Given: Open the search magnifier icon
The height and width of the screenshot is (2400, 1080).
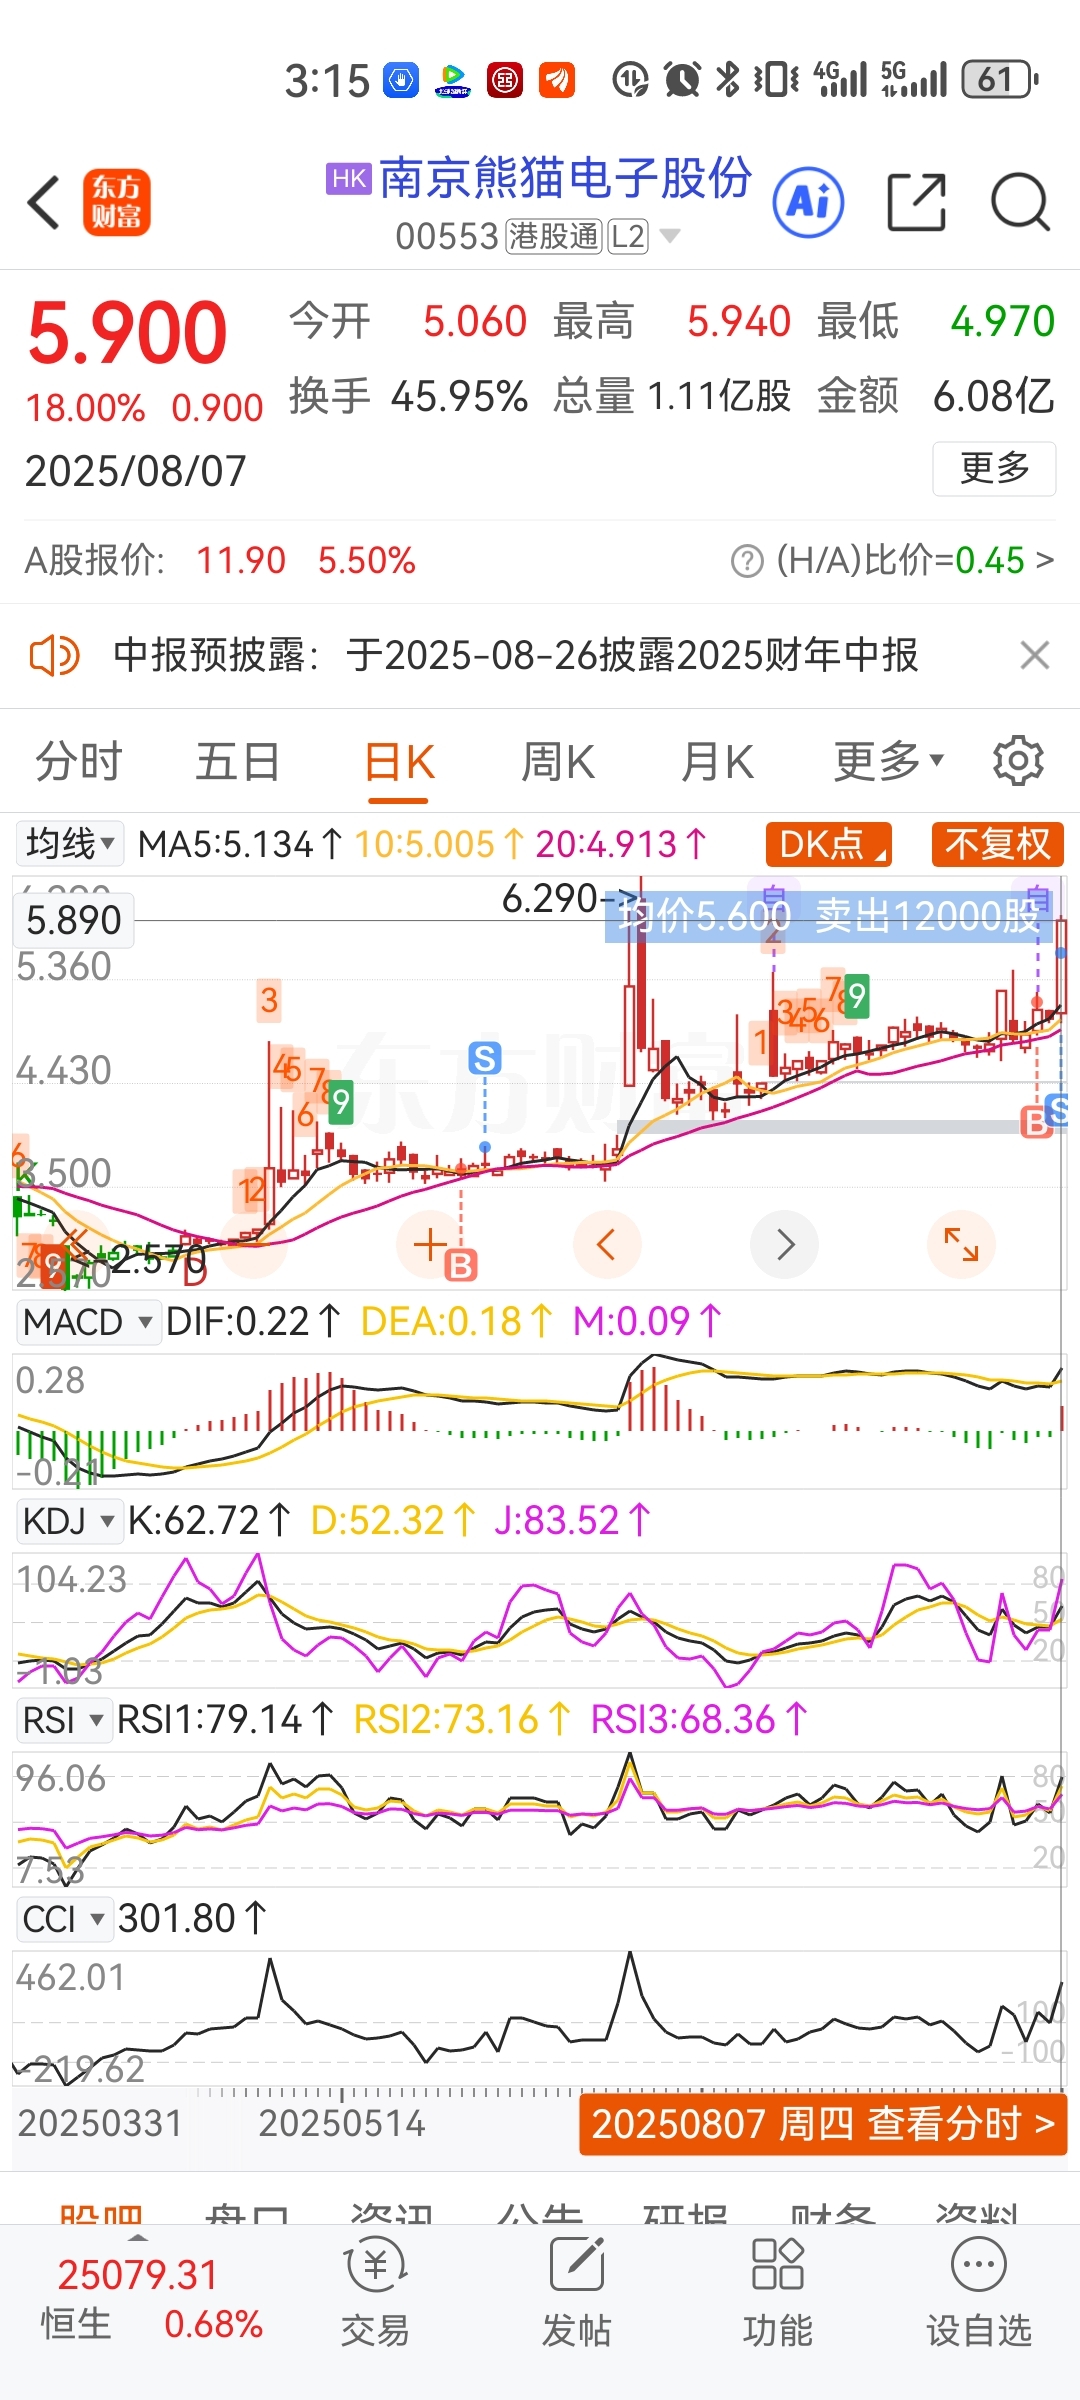Looking at the screenshot, I should point(1020,202).
